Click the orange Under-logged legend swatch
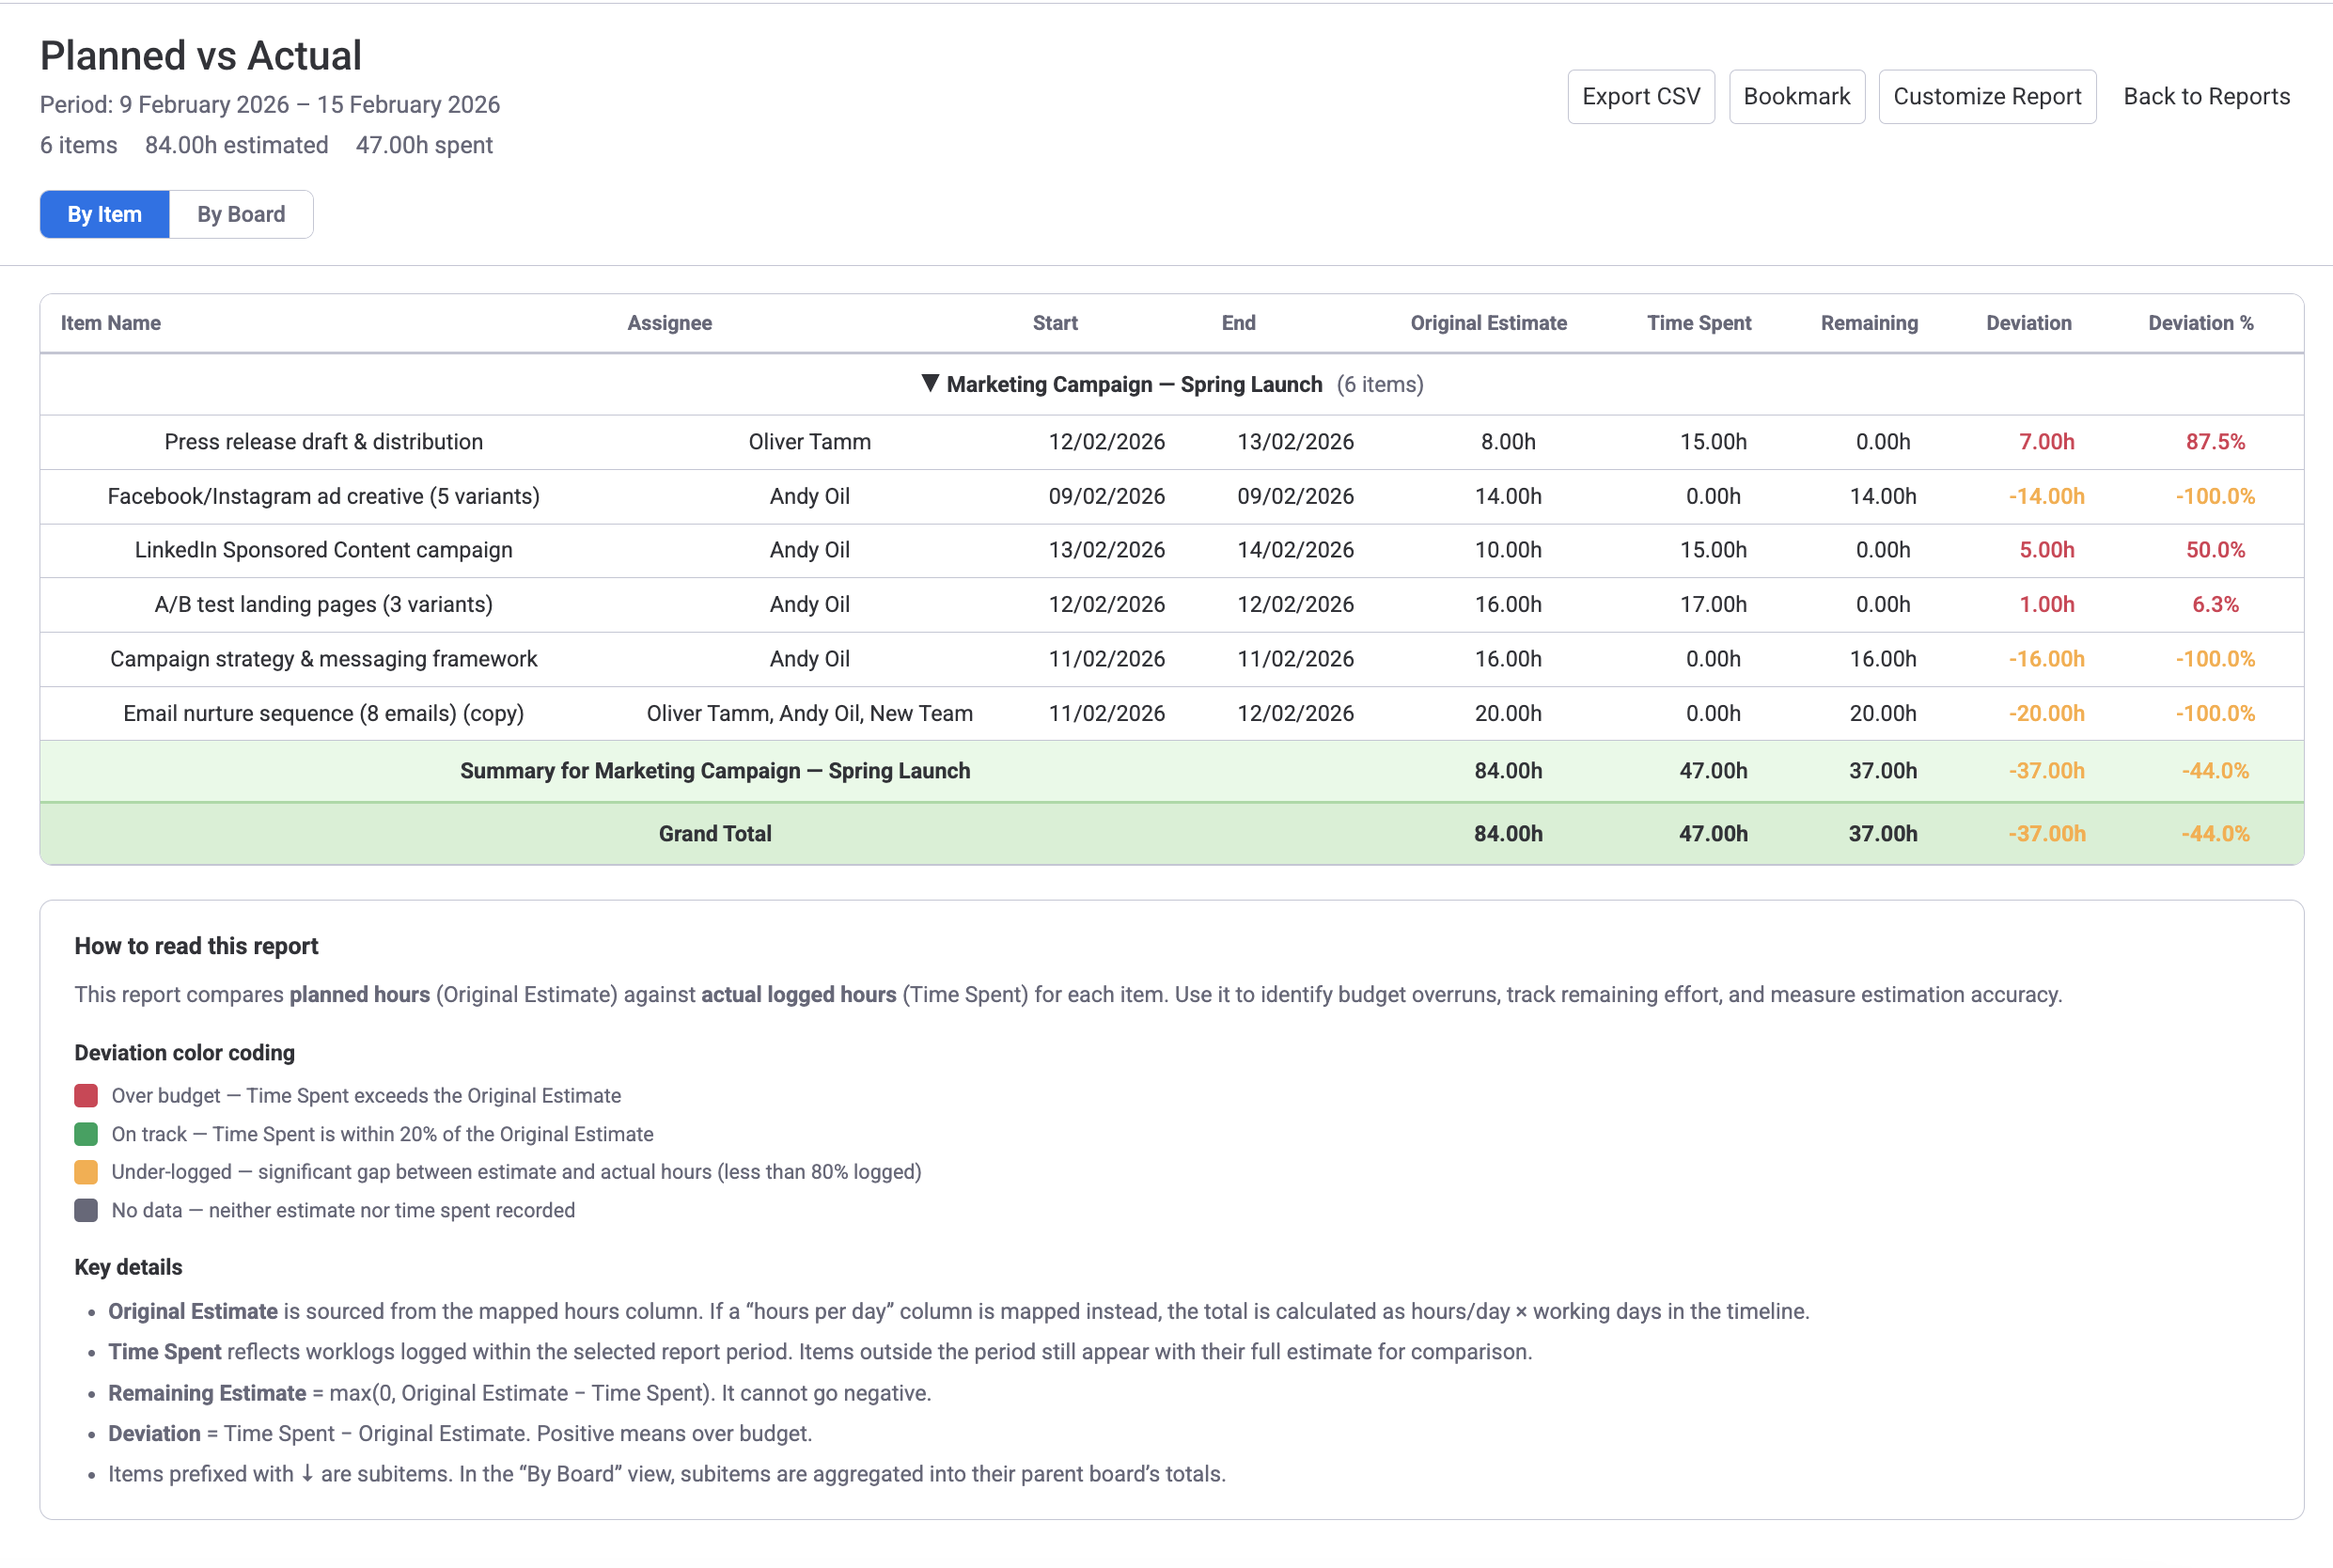Viewport: 2333px width, 1568px height. click(86, 1171)
